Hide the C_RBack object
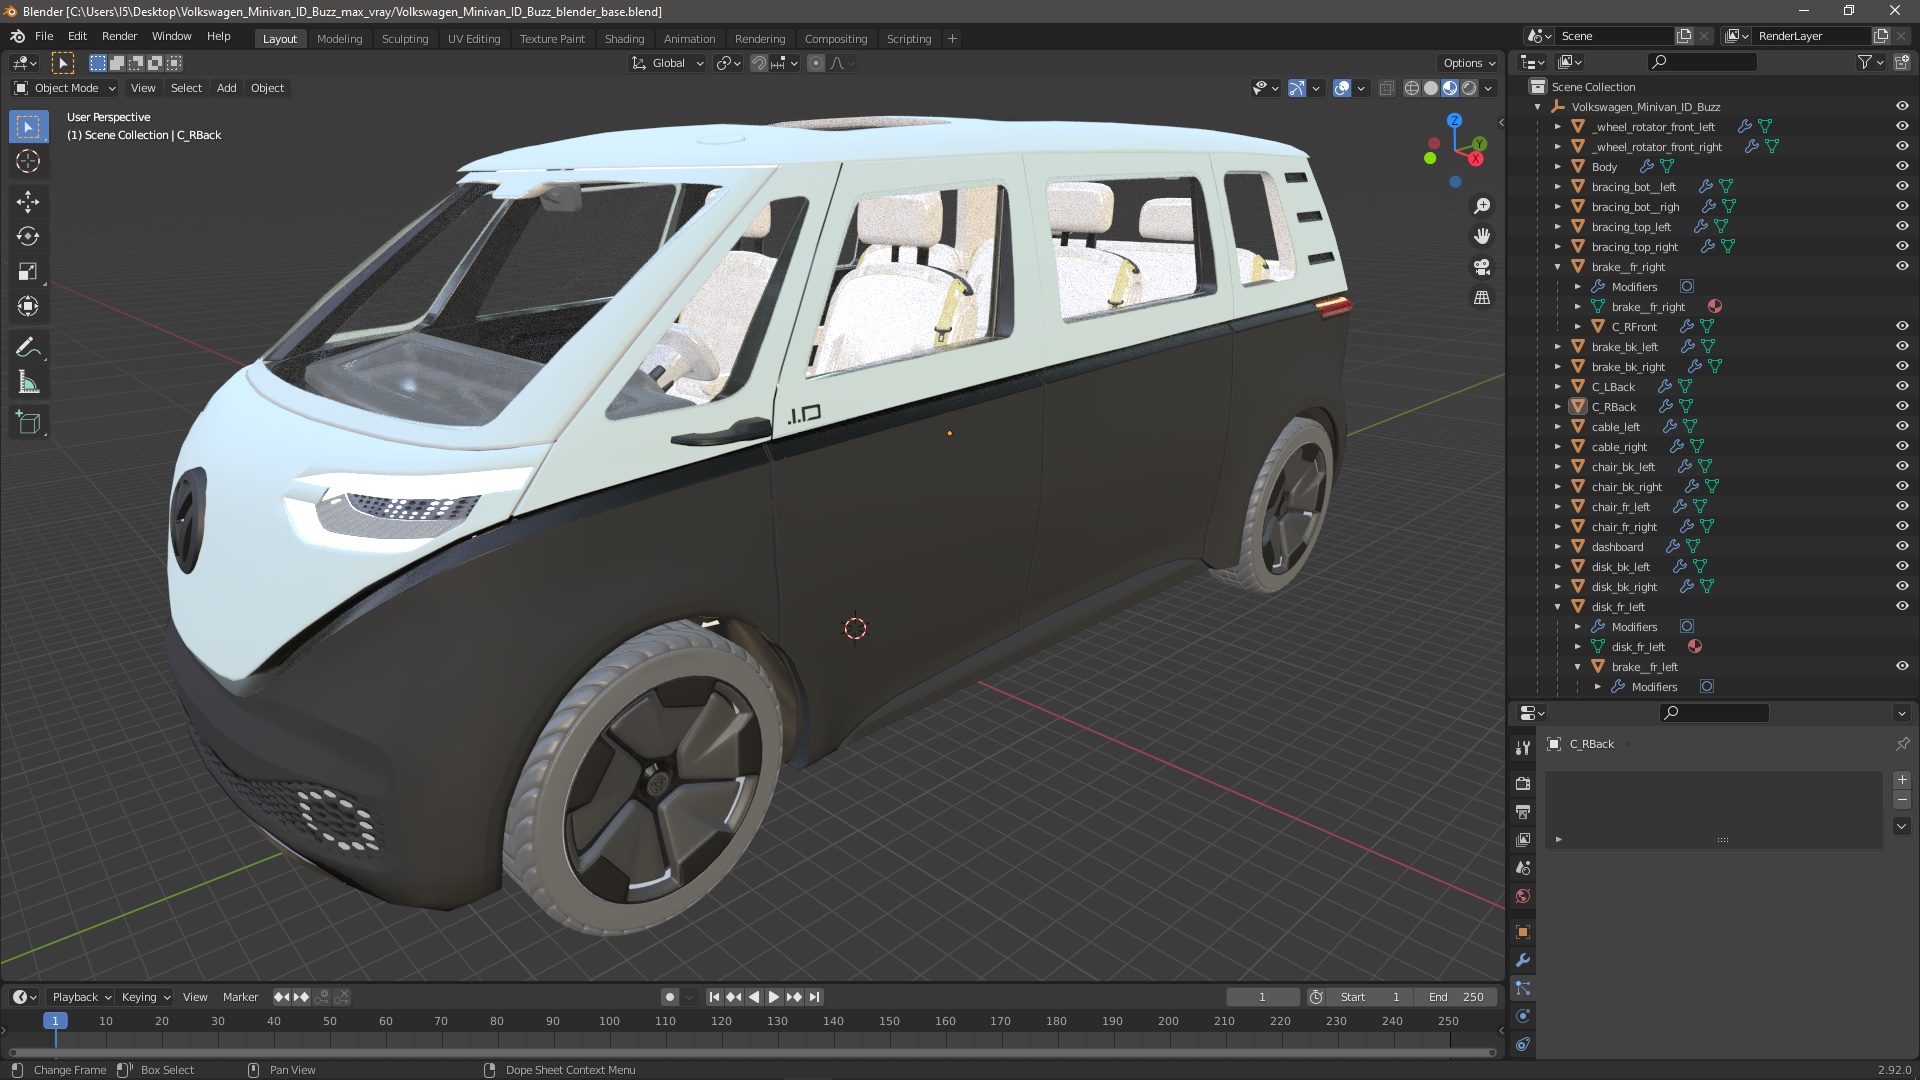Image resolution: width=1920 pixels, height=1080 pixels. click(1901, 406)
